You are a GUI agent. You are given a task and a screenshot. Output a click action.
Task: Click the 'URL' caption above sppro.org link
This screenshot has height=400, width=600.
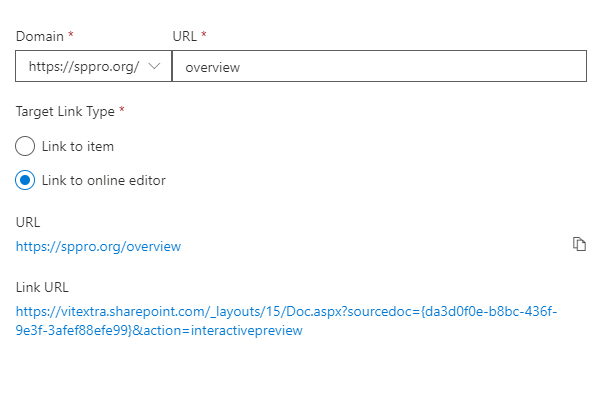pyautogui.click(x=28, y=222)
